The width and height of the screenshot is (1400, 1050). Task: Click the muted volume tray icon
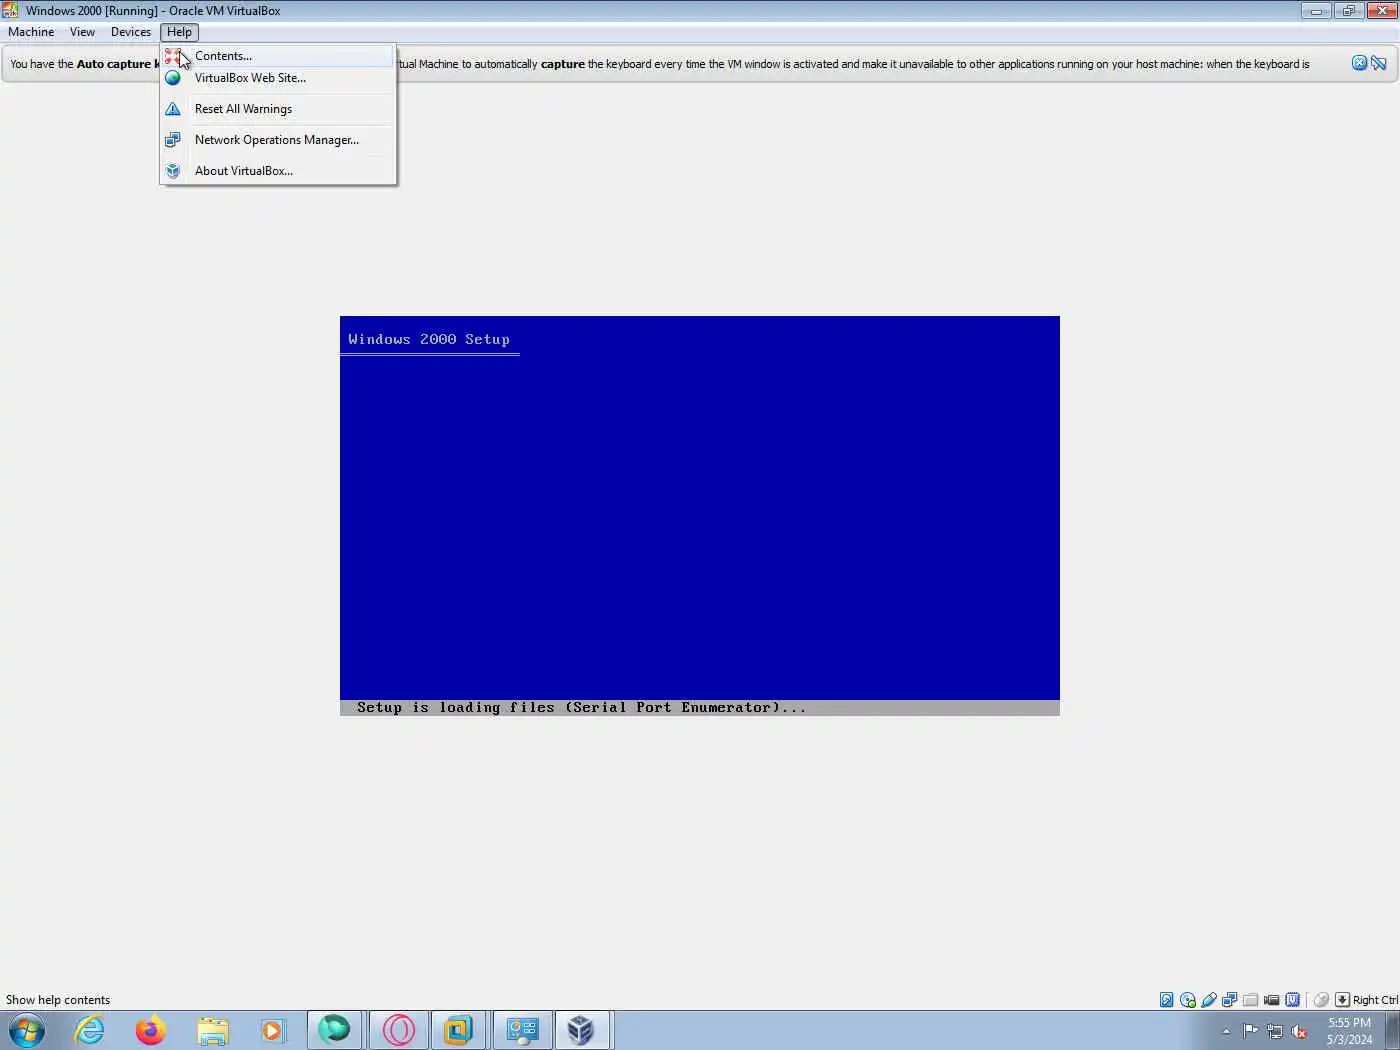point(1300,1031)
